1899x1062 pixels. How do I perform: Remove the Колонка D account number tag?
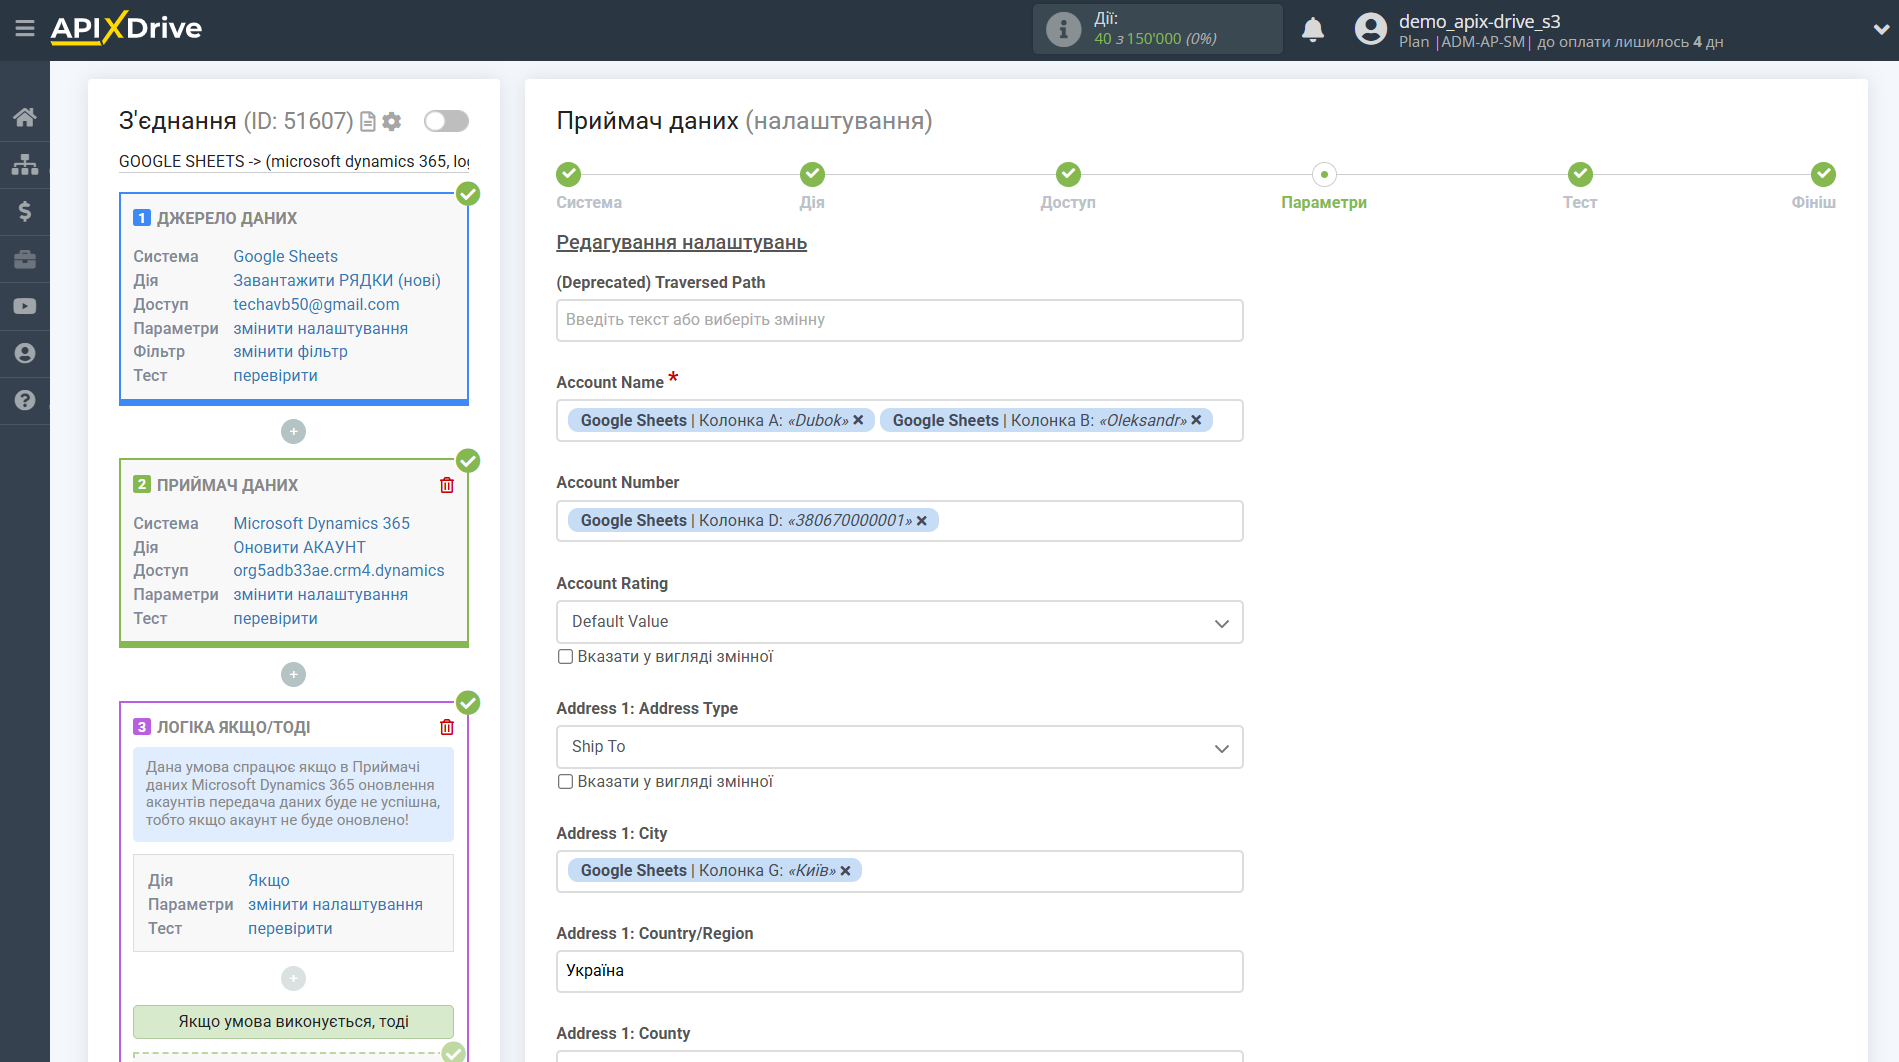pos(922,520)
